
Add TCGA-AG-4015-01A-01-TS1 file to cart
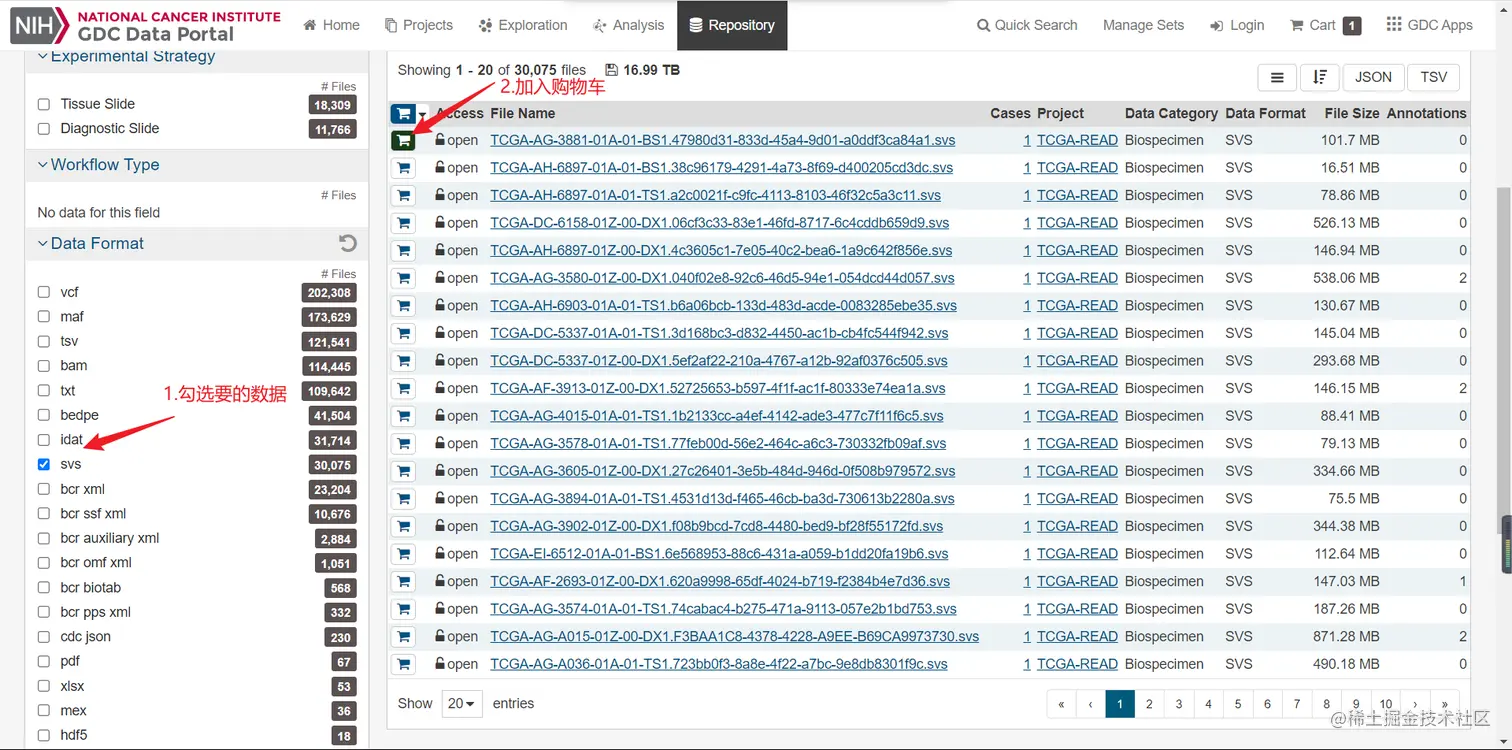click(403, 416)
